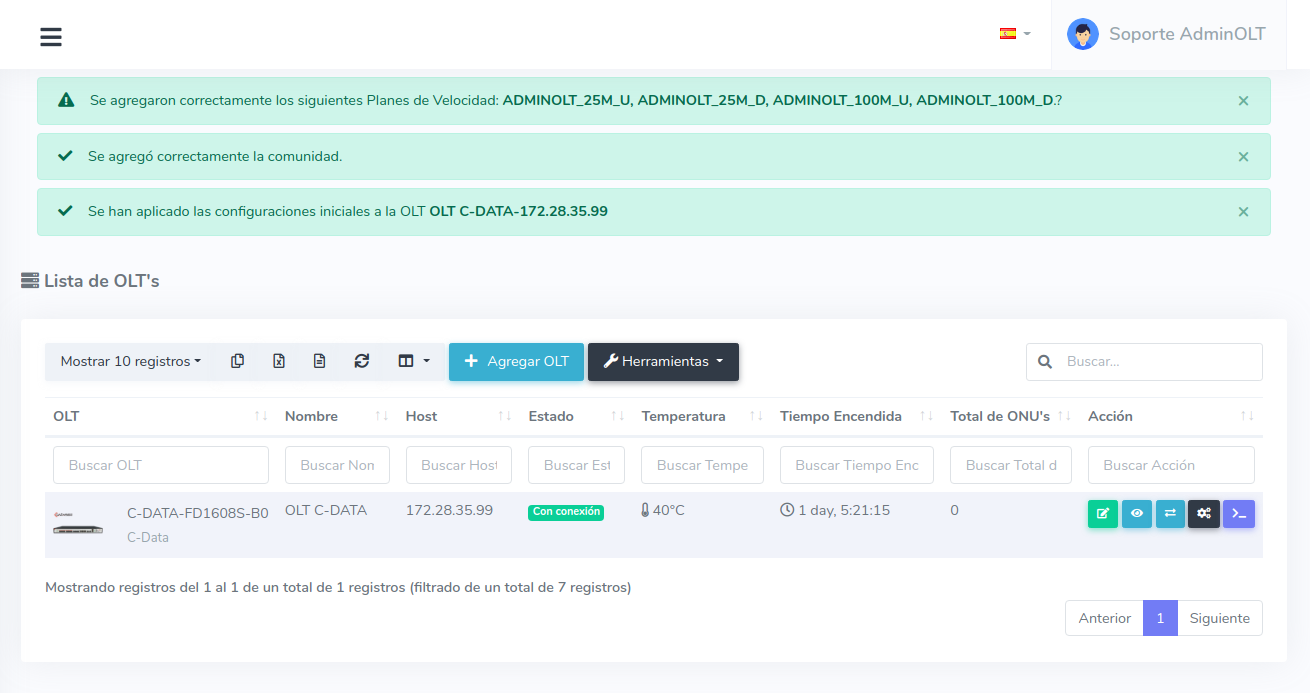Click the green edit OLT icon

pos(1102,514)
